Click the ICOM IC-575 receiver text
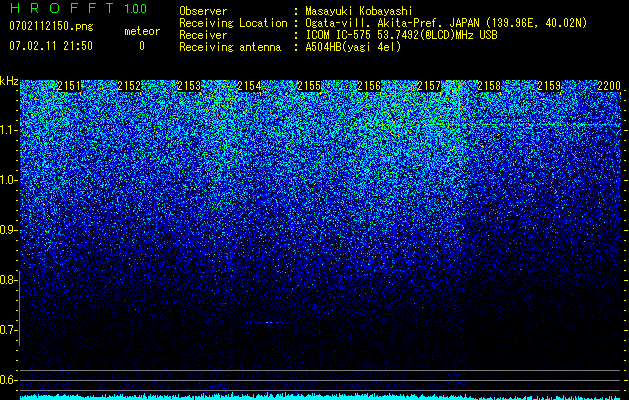Screen dimensions: 629x400 401,35
